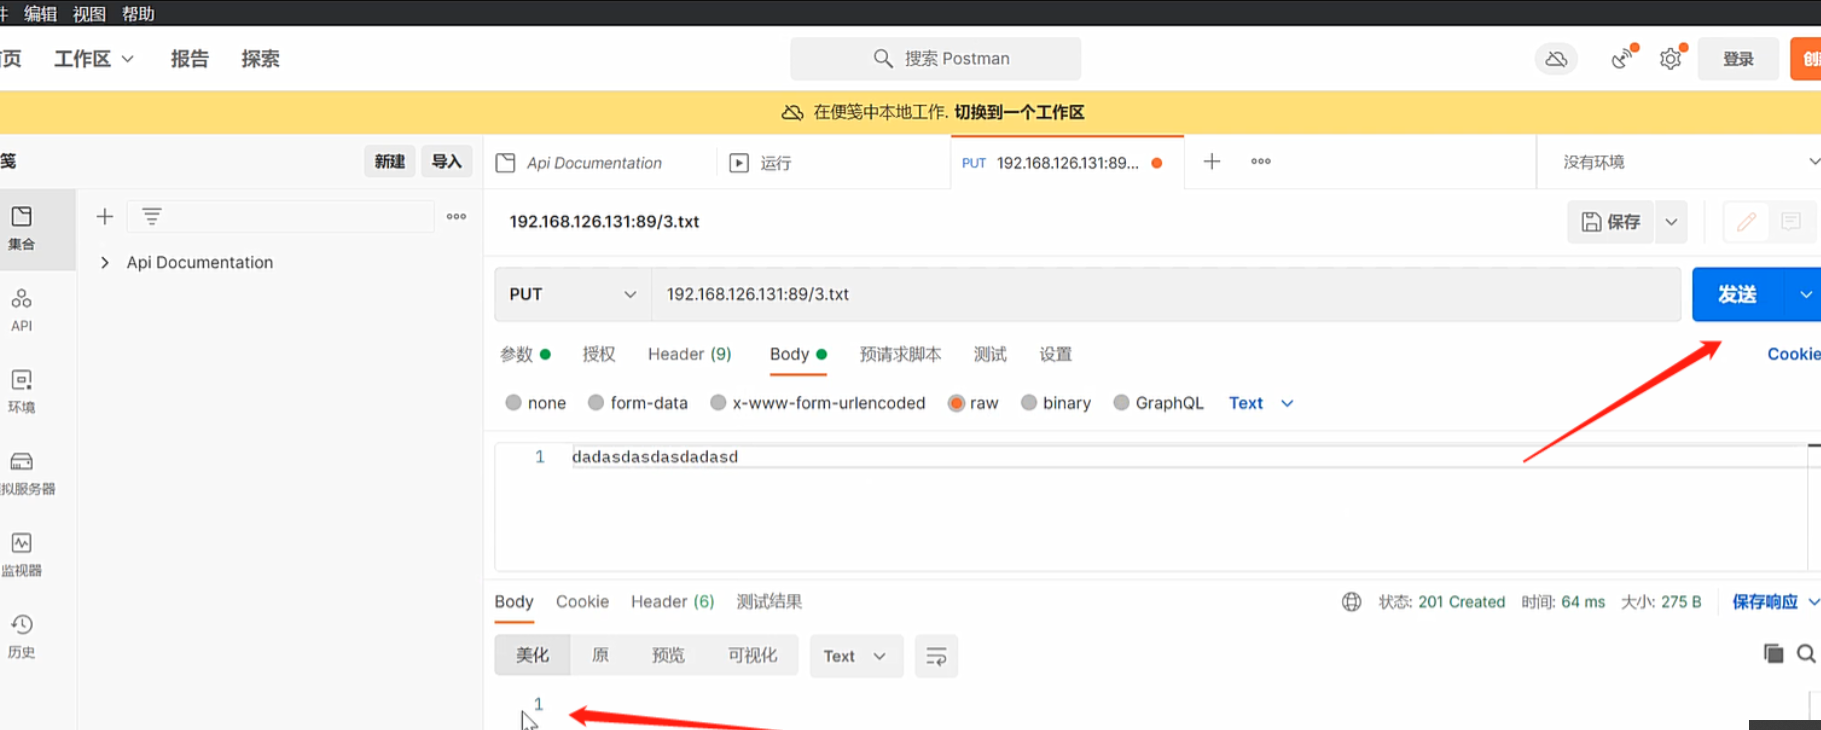Screen dimensions: 1821x730
Task: Open the History sidebar panel
Action: pos(22,636)
